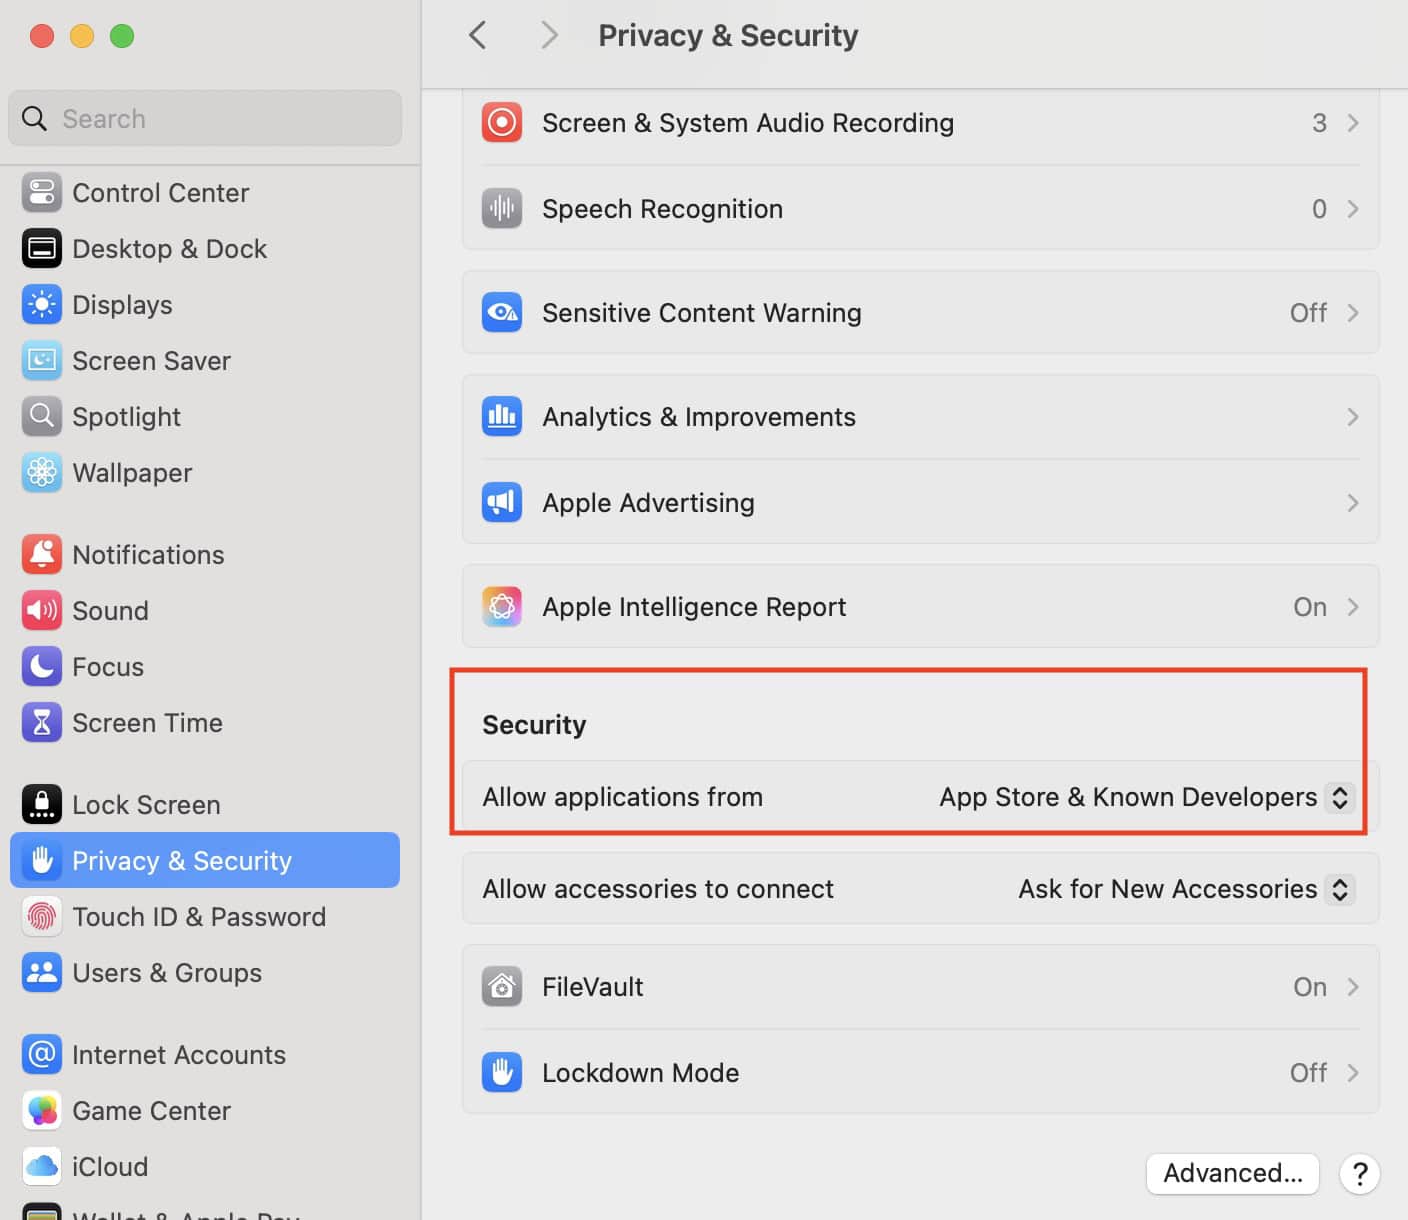Click the help question mark button
Screen dimensions: 1408x1220
click(1359, 1173)
